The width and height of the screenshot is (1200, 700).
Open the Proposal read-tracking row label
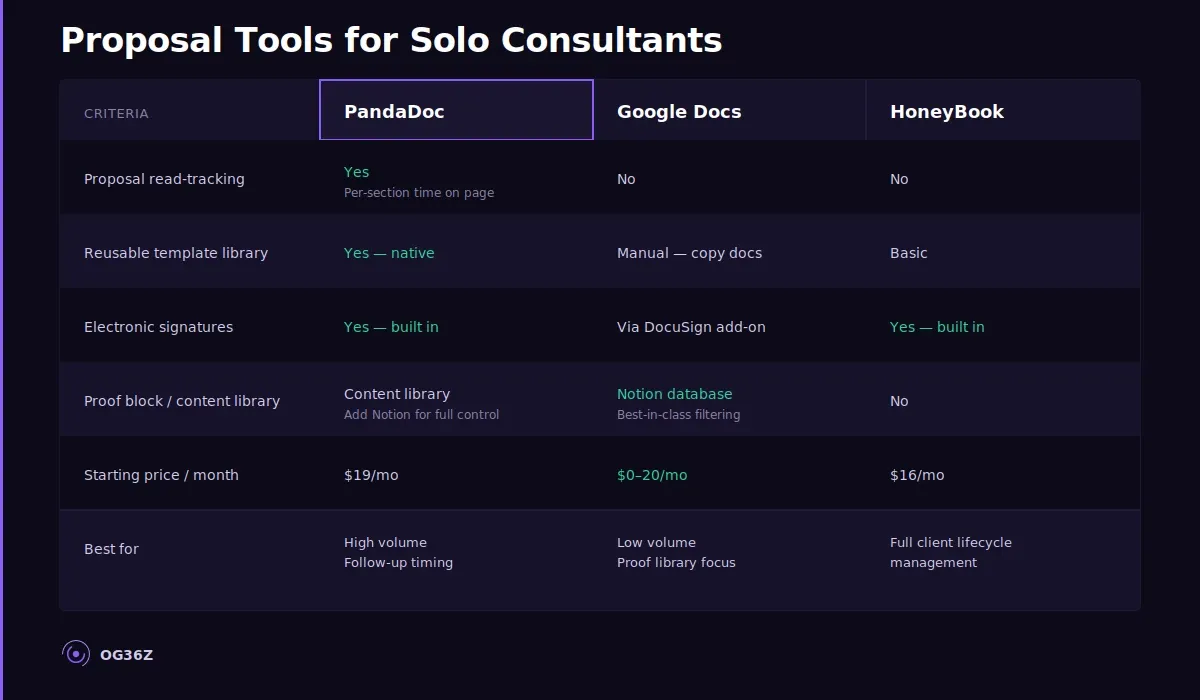[x=164, y=178]
